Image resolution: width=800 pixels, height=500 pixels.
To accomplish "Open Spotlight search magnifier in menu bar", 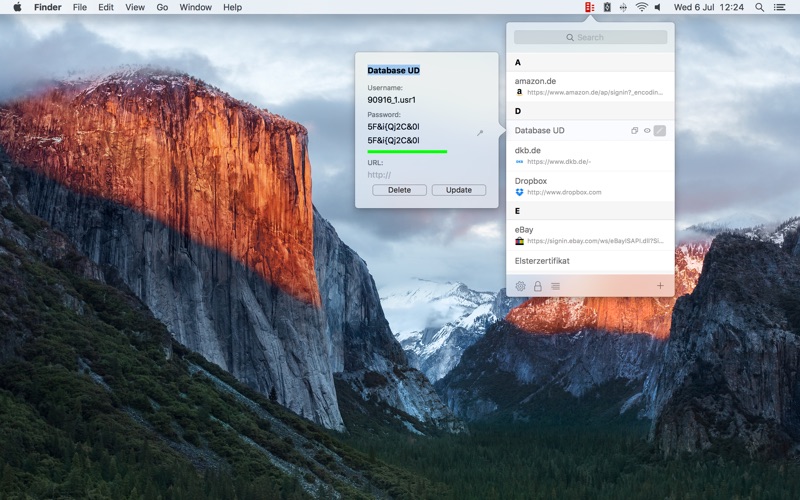I will click(759, 7).
